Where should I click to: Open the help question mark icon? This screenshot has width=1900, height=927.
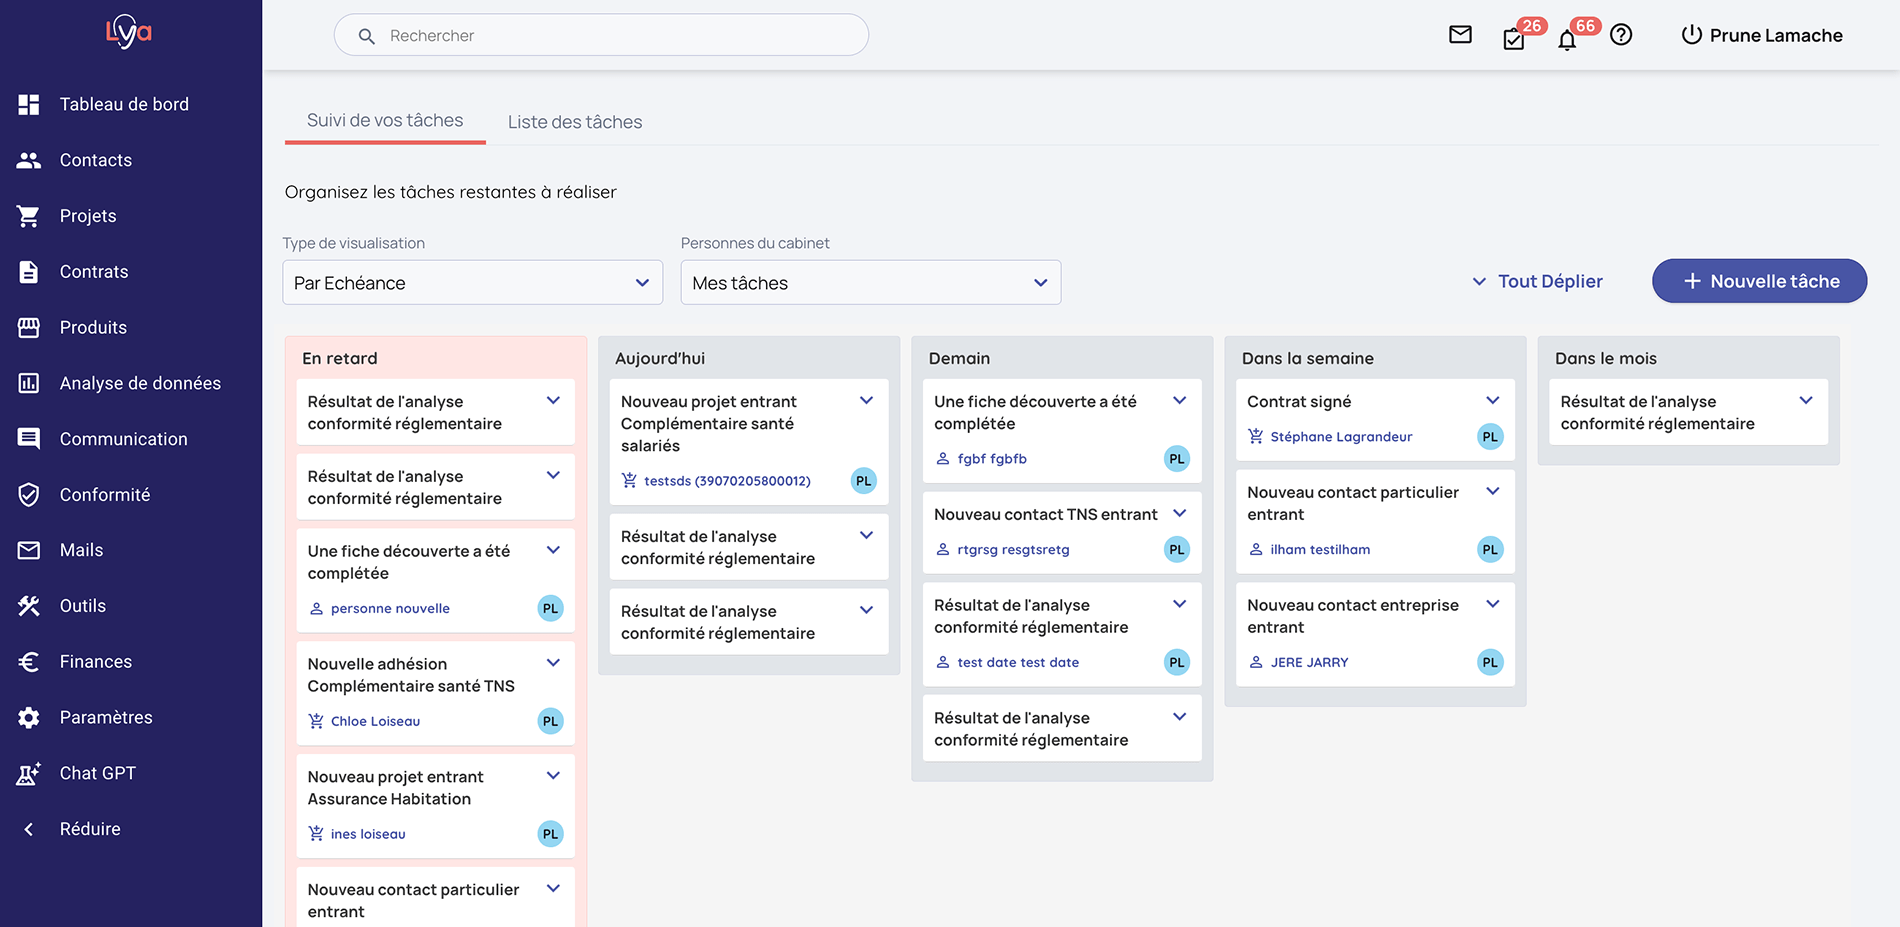coord(1621,35)
